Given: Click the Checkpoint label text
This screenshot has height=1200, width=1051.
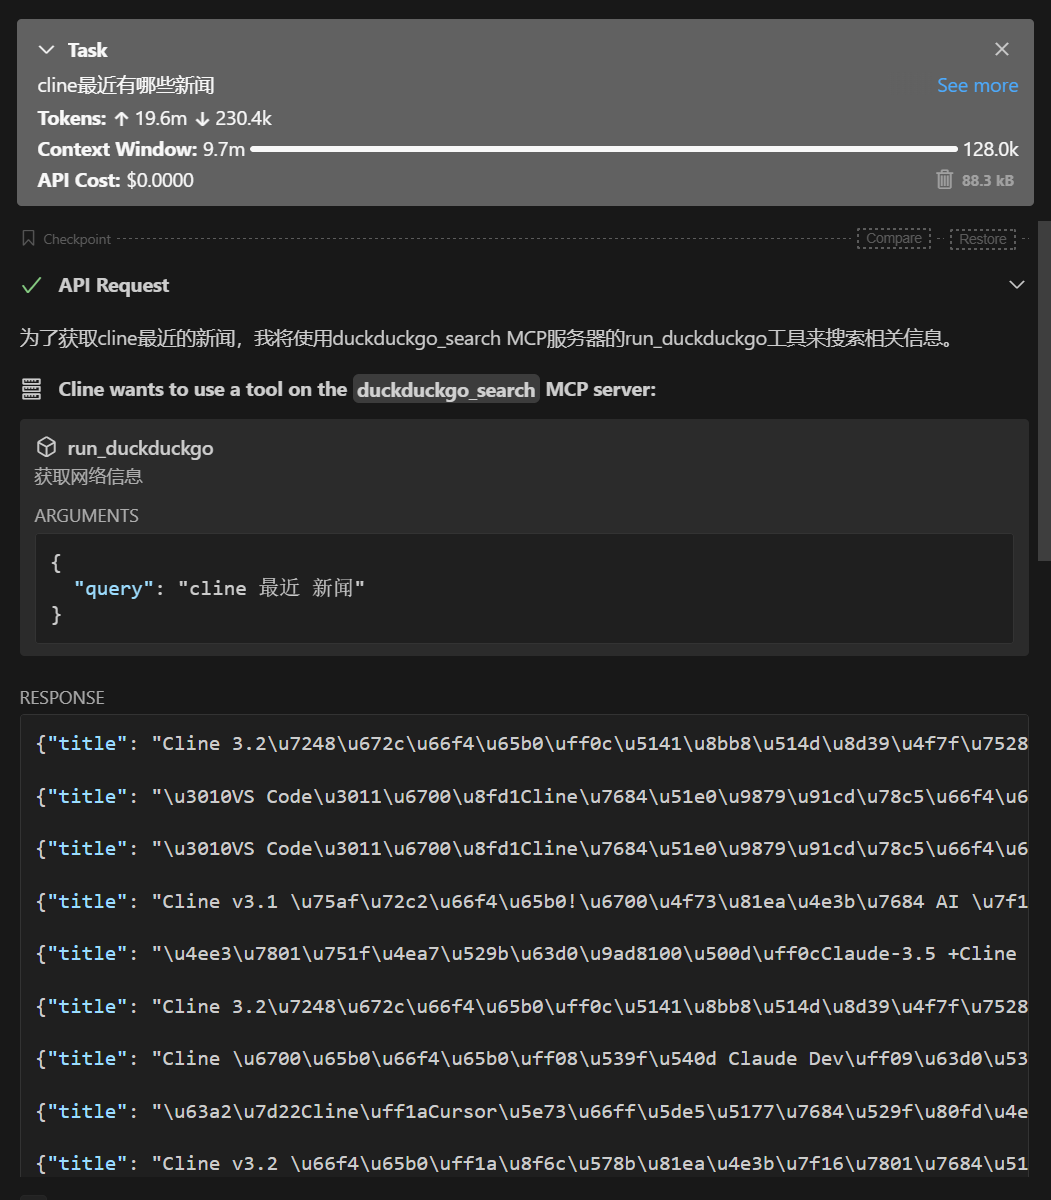Looking at the screenshot, I should coord(77,240).
